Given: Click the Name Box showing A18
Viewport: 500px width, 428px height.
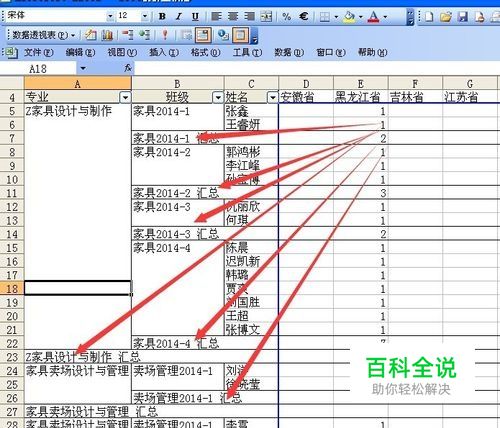Looking at the screenshot, I should click(x=38, y=69).
